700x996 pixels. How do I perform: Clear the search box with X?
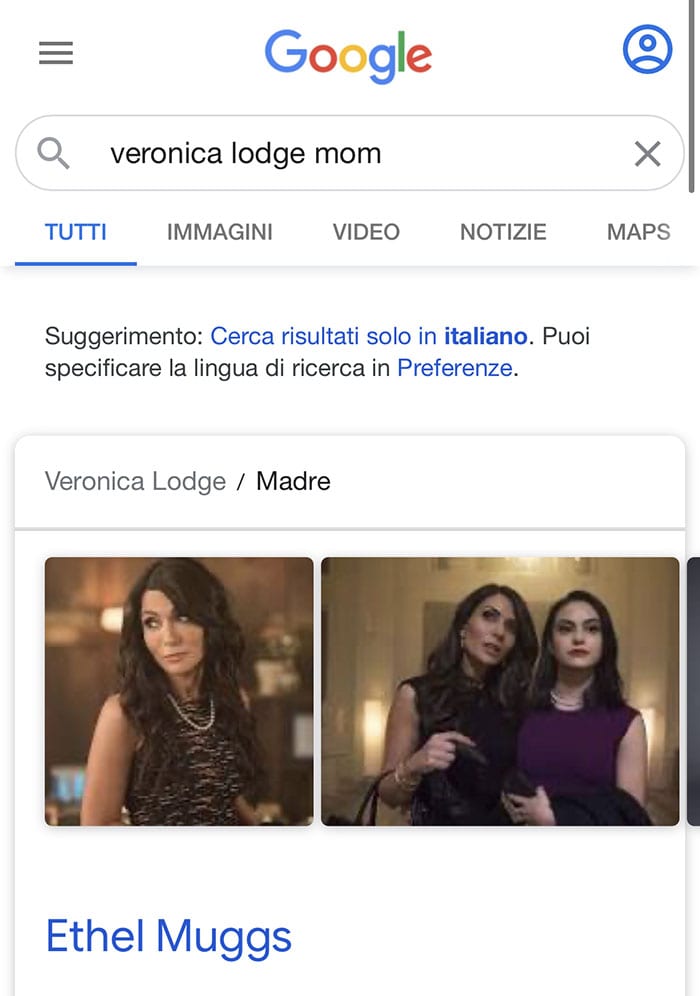click(647, 154)
